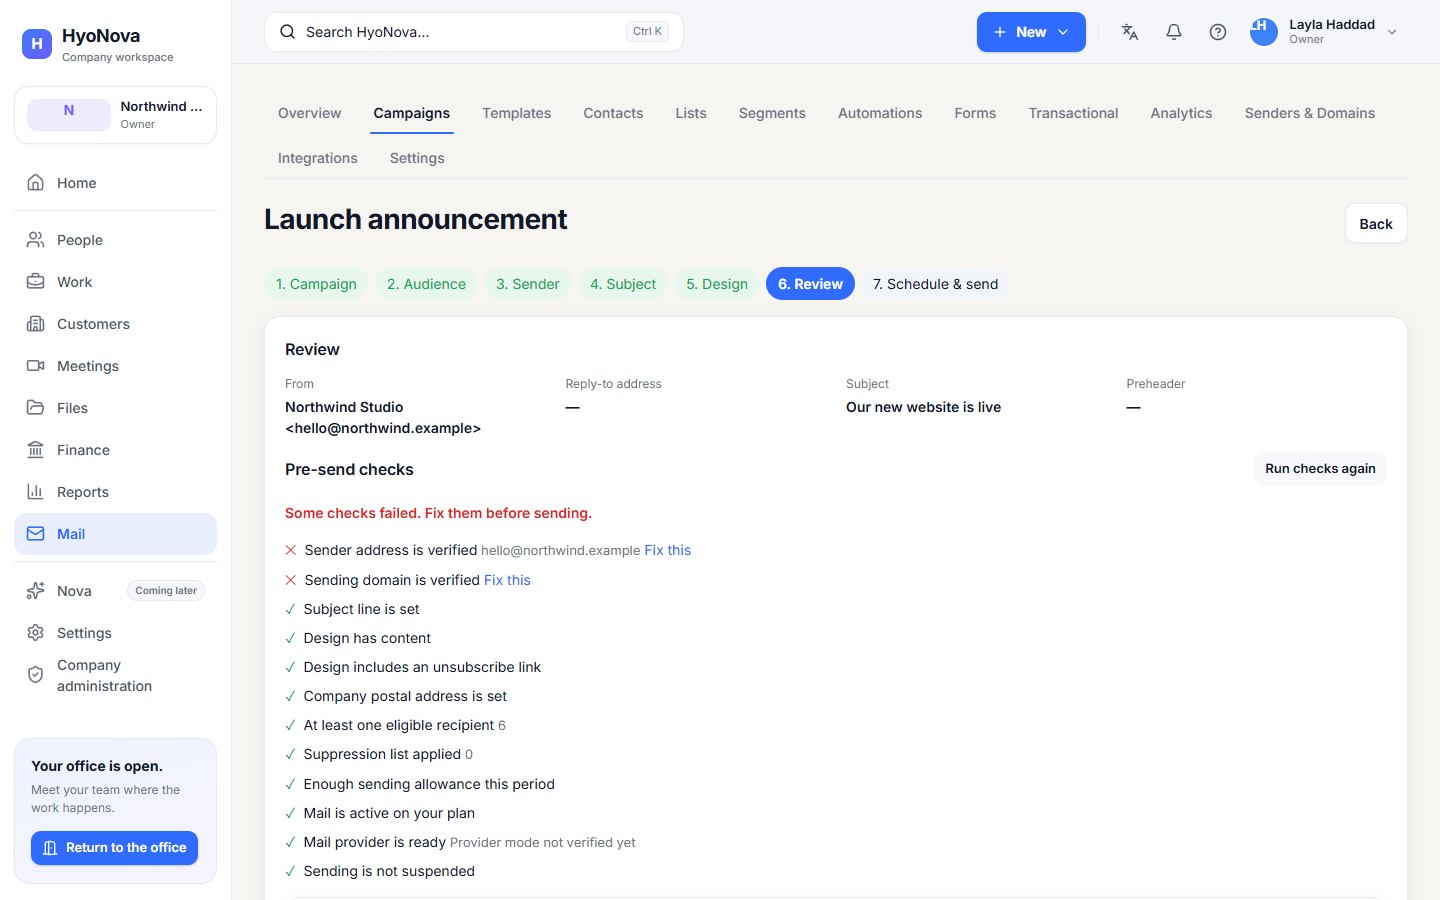Go to step 7. Schedule & send

(x=935, y=284)
